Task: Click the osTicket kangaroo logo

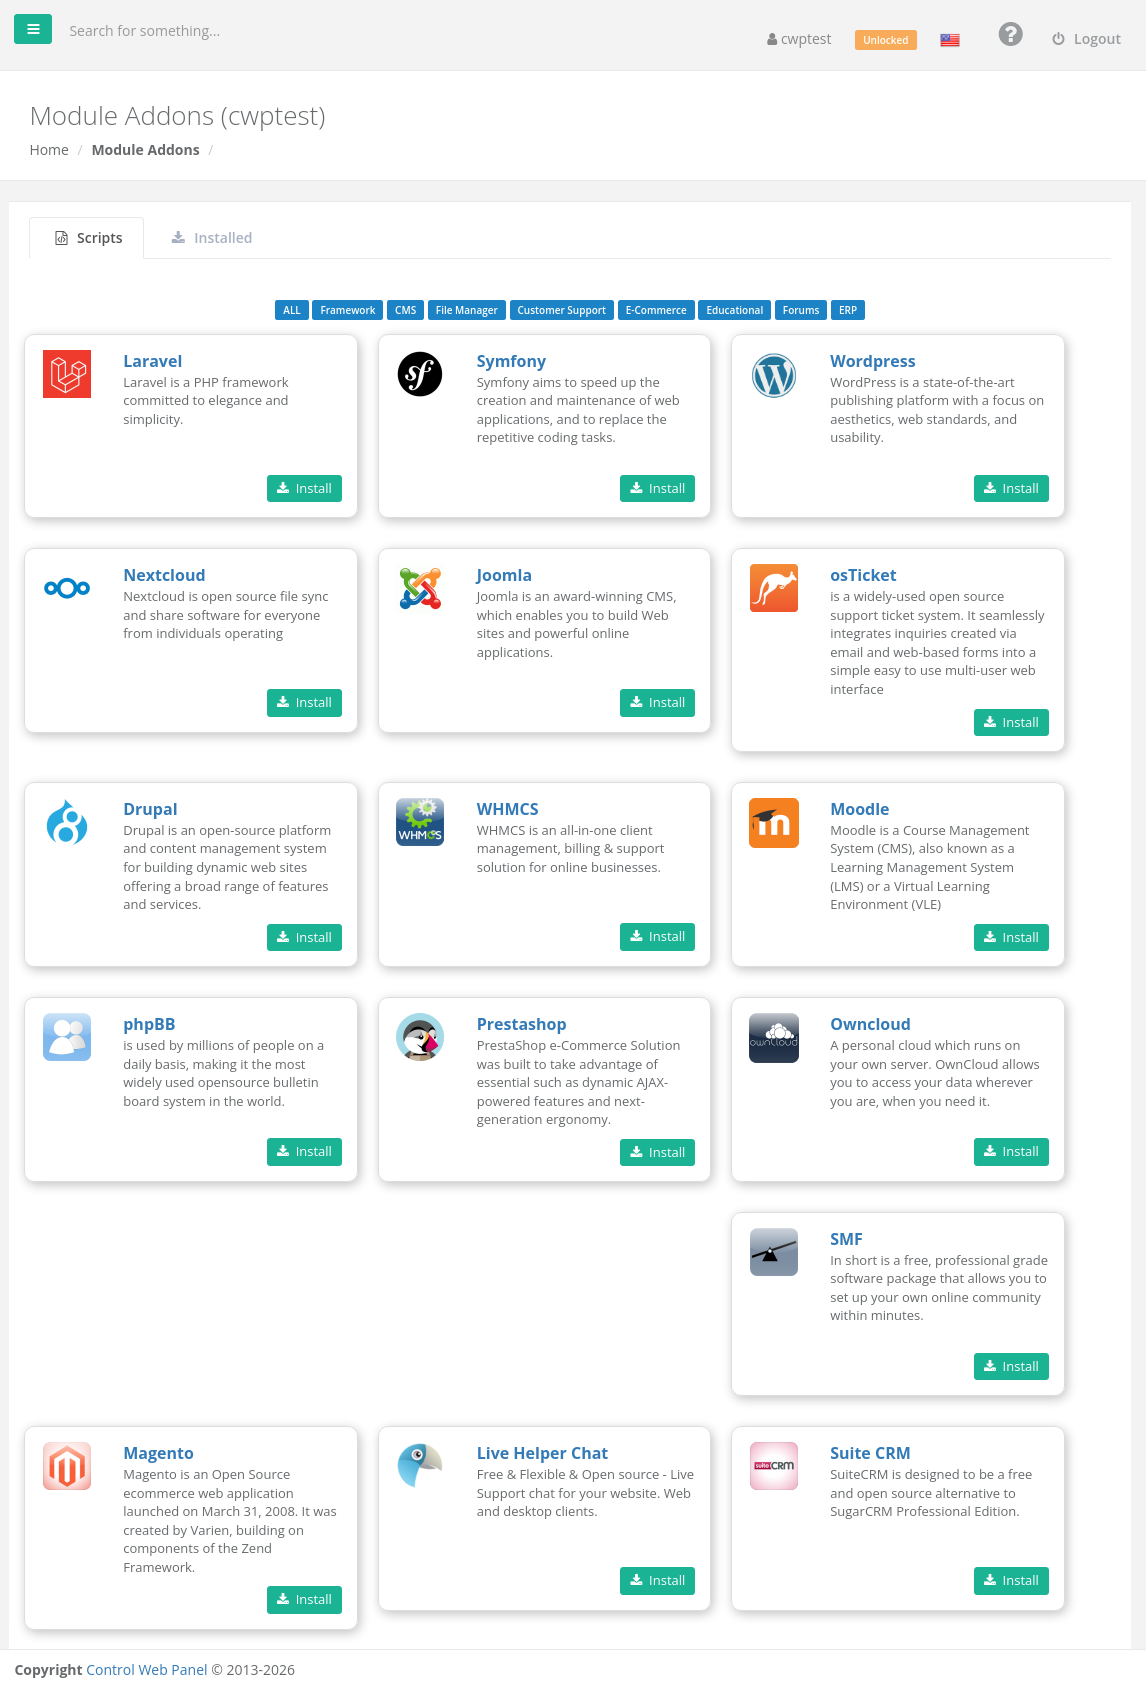Action: (x=774, y=588)
